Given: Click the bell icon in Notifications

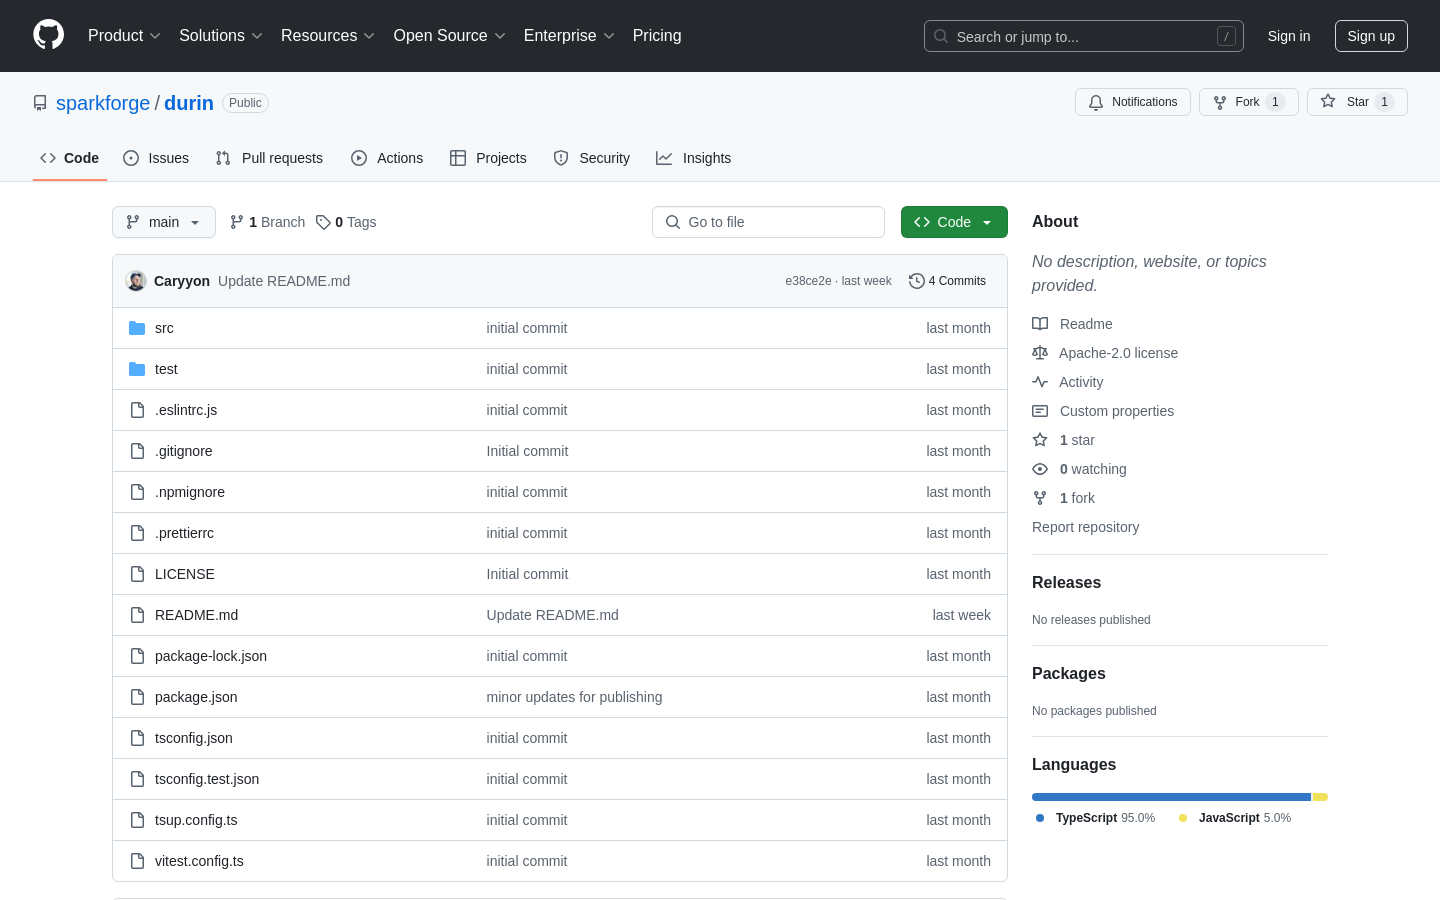Looking at the screenshot, I should pyautogui.click(x=1096, y=102).
